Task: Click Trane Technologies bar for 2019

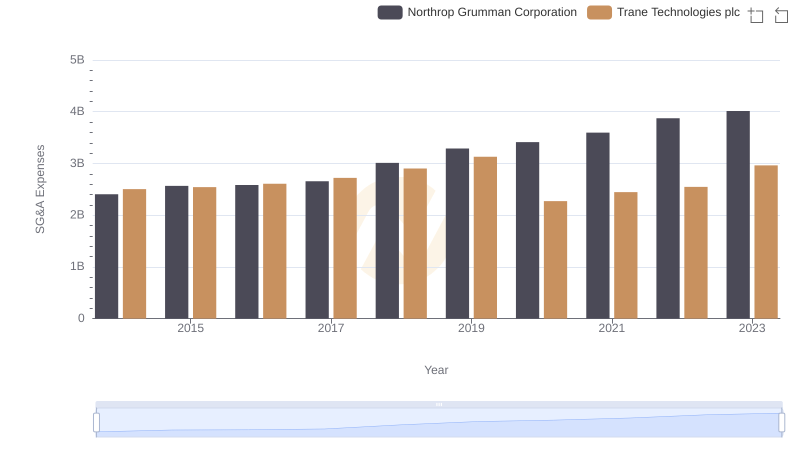Action: [485, 238]
